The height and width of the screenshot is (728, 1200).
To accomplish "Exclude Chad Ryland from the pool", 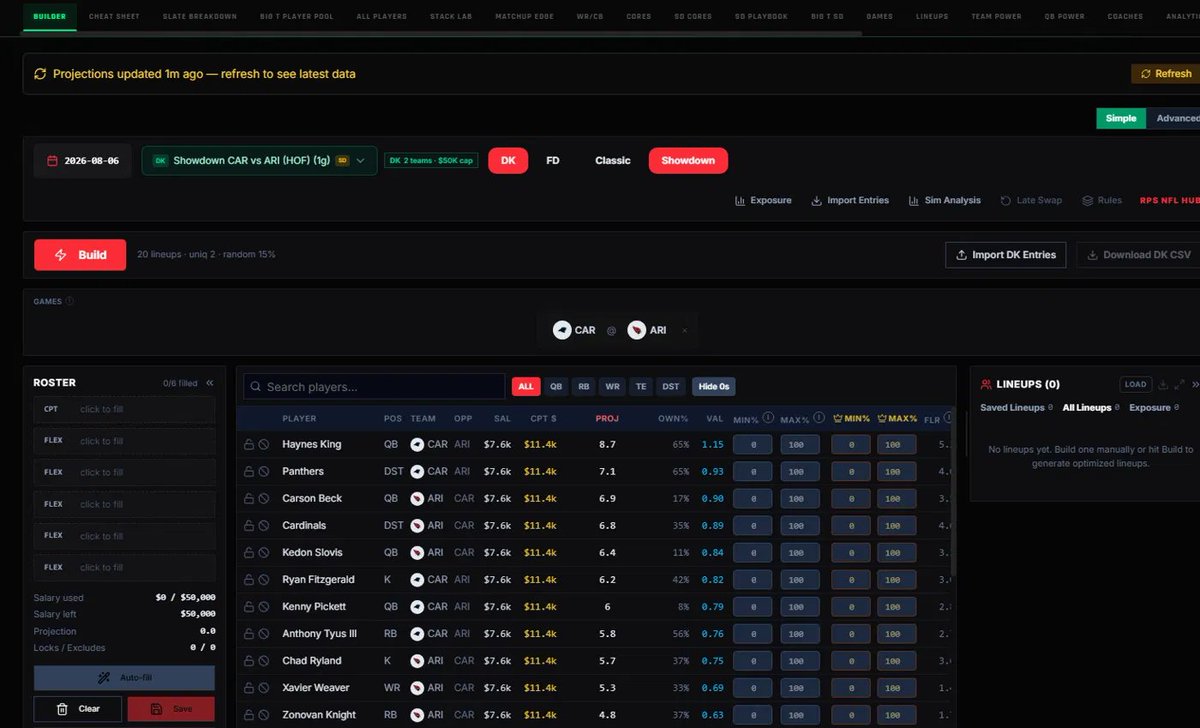I will click(x=264, y=660).
